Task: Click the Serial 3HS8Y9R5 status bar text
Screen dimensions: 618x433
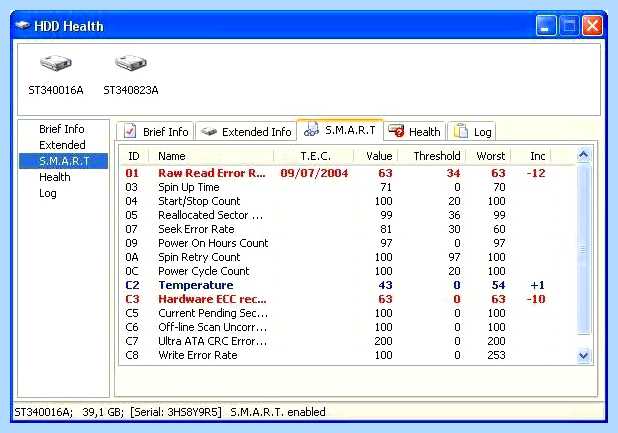Action: (176, 412)
